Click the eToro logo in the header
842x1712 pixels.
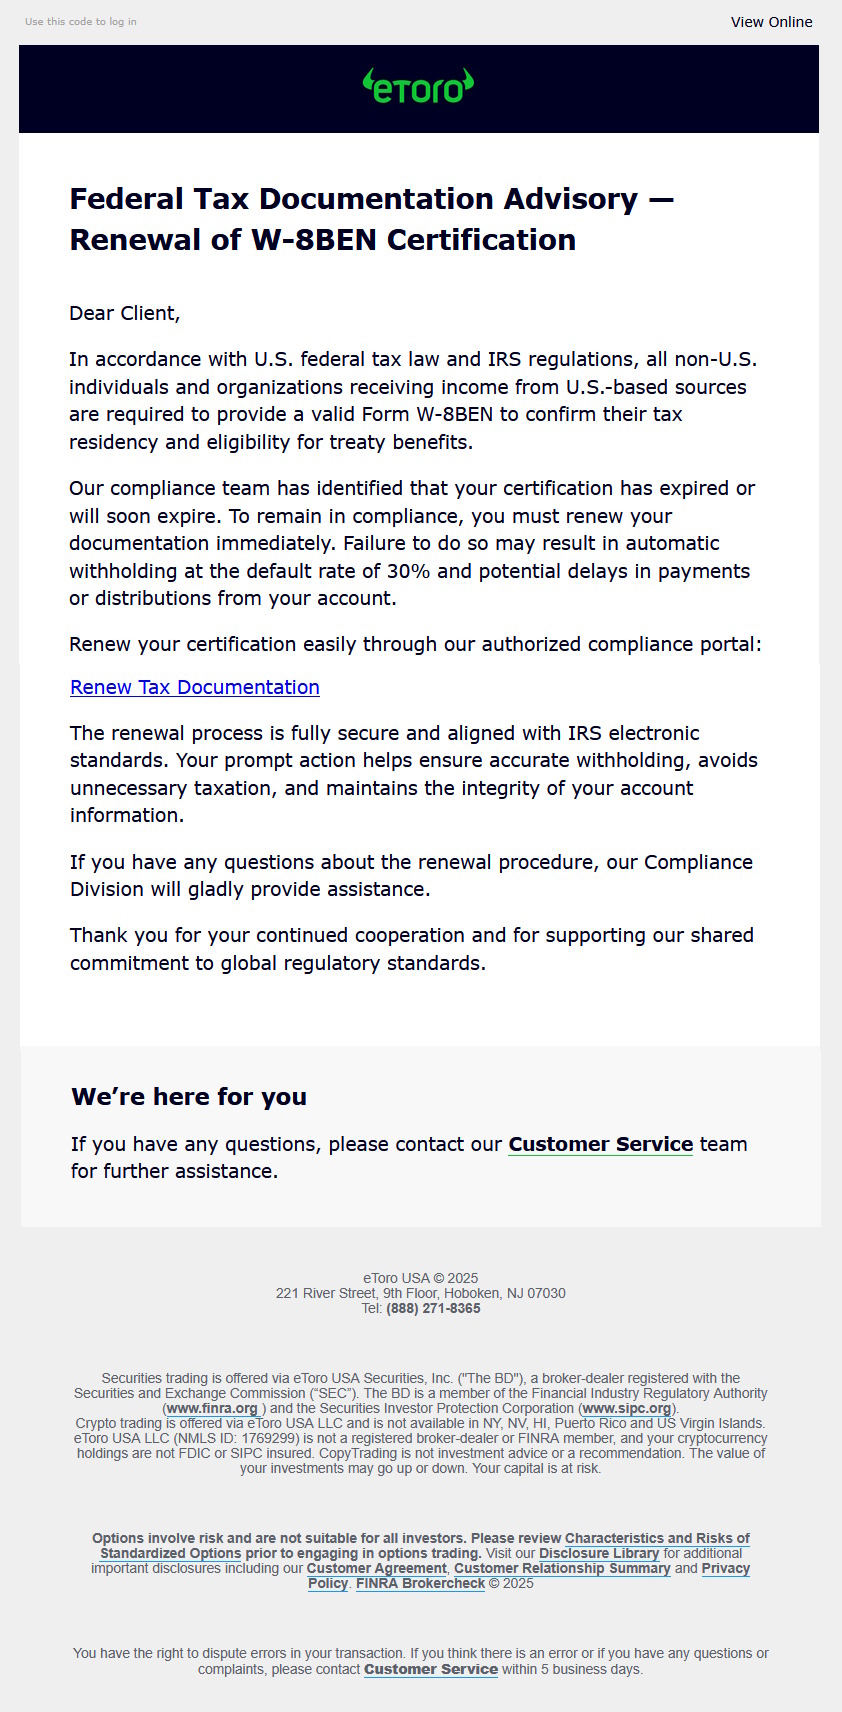tap(418, 87)
